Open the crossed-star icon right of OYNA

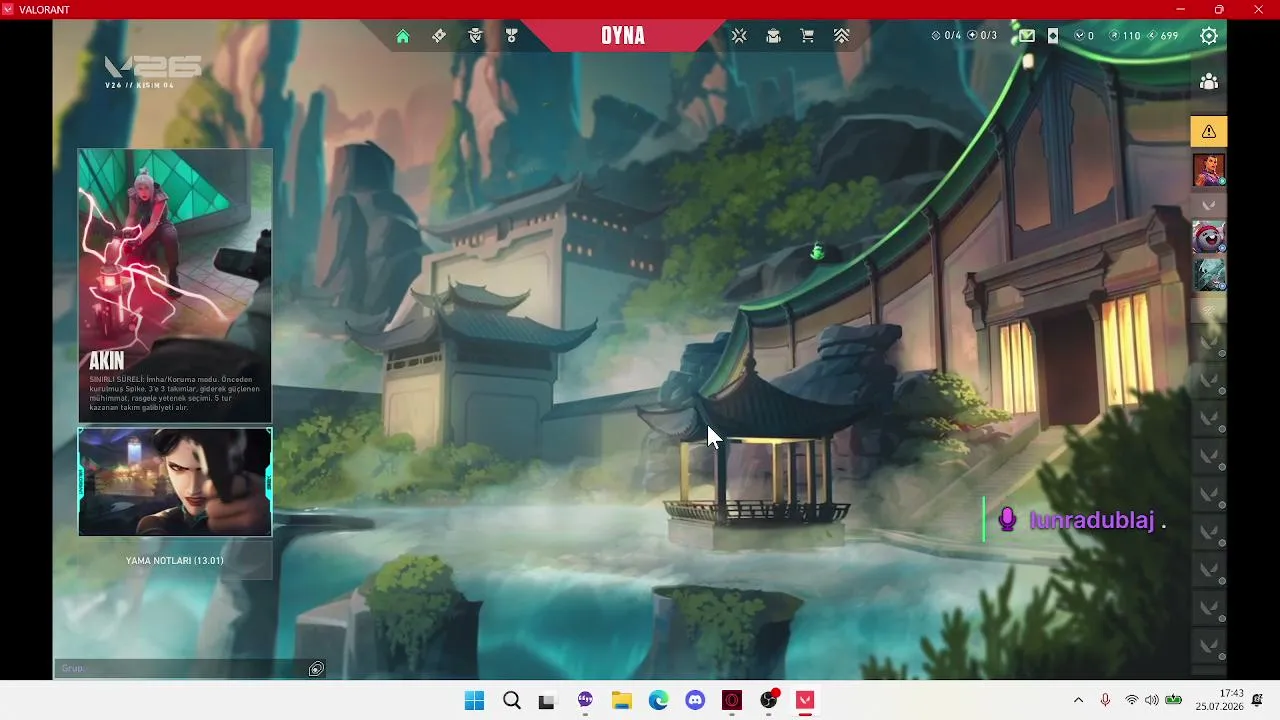click(739, 36)
